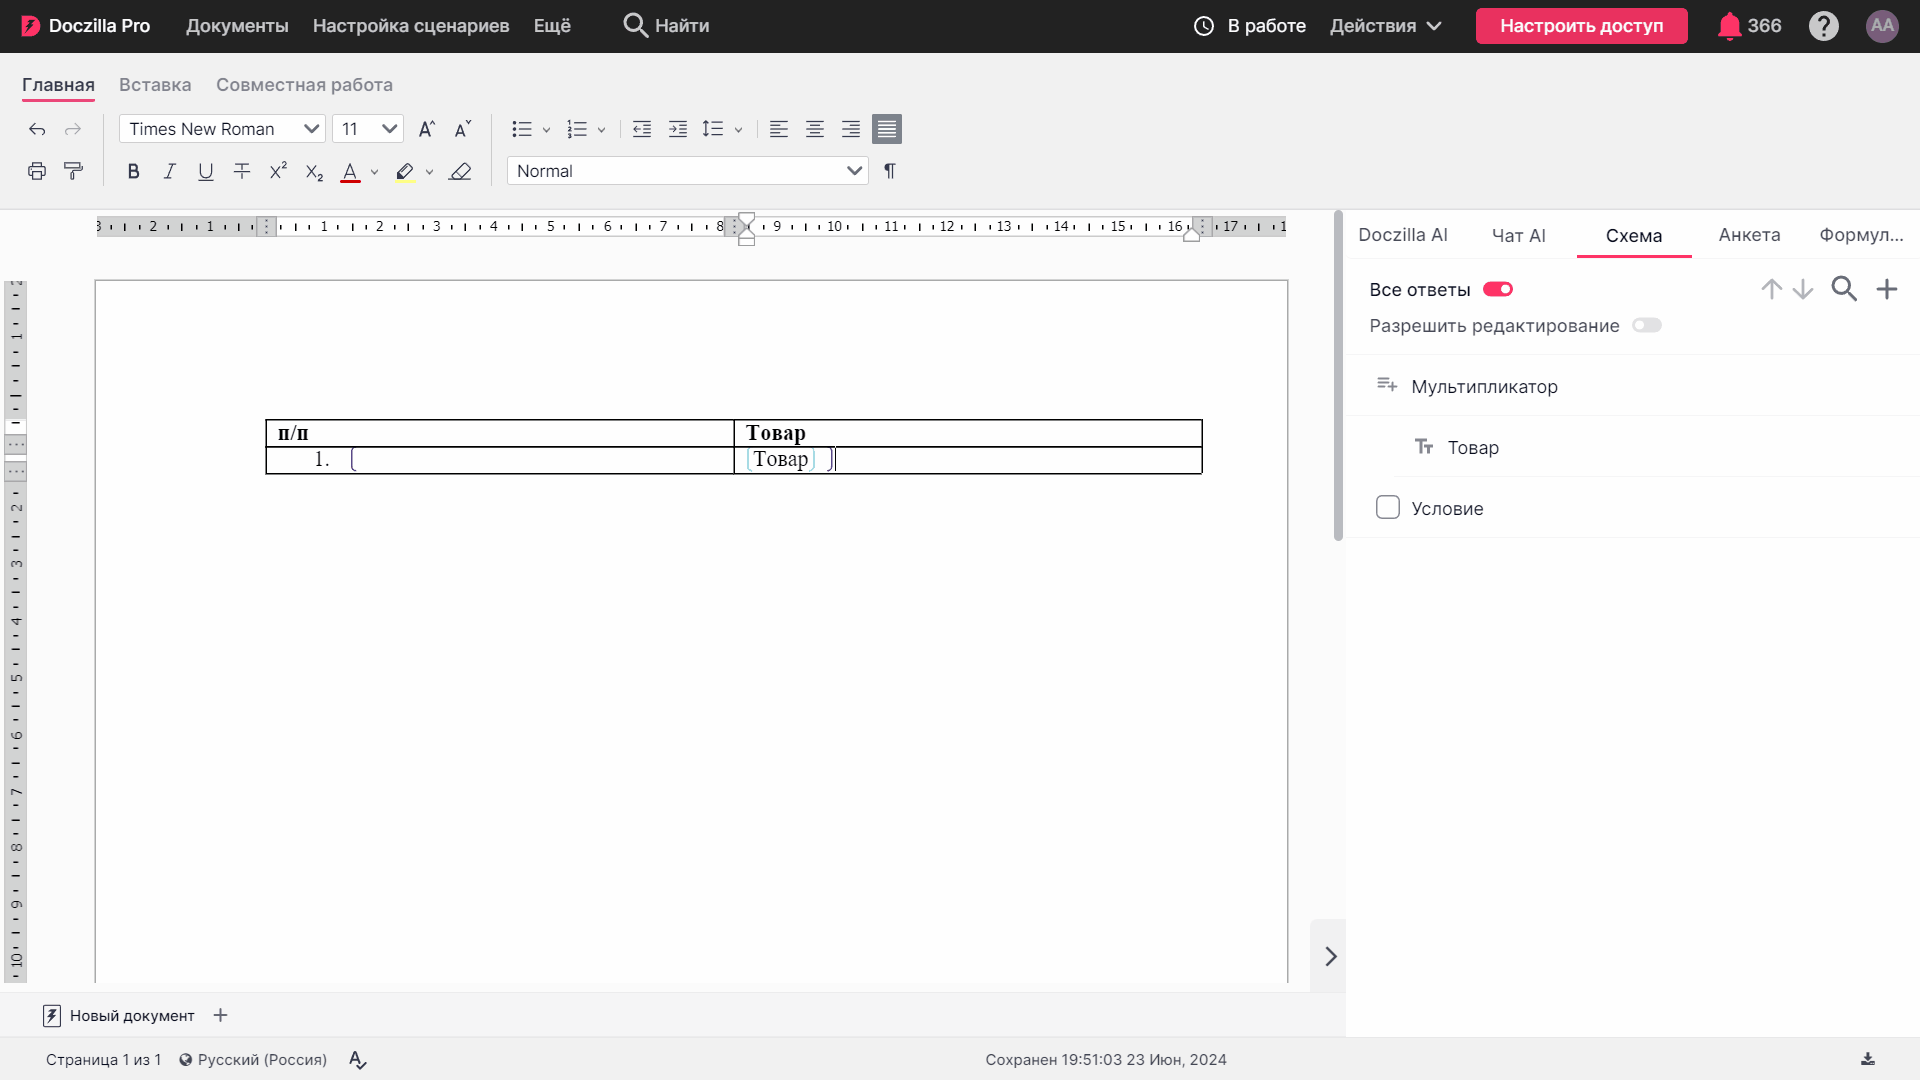Click the В работе status button

click(1250, 26)
